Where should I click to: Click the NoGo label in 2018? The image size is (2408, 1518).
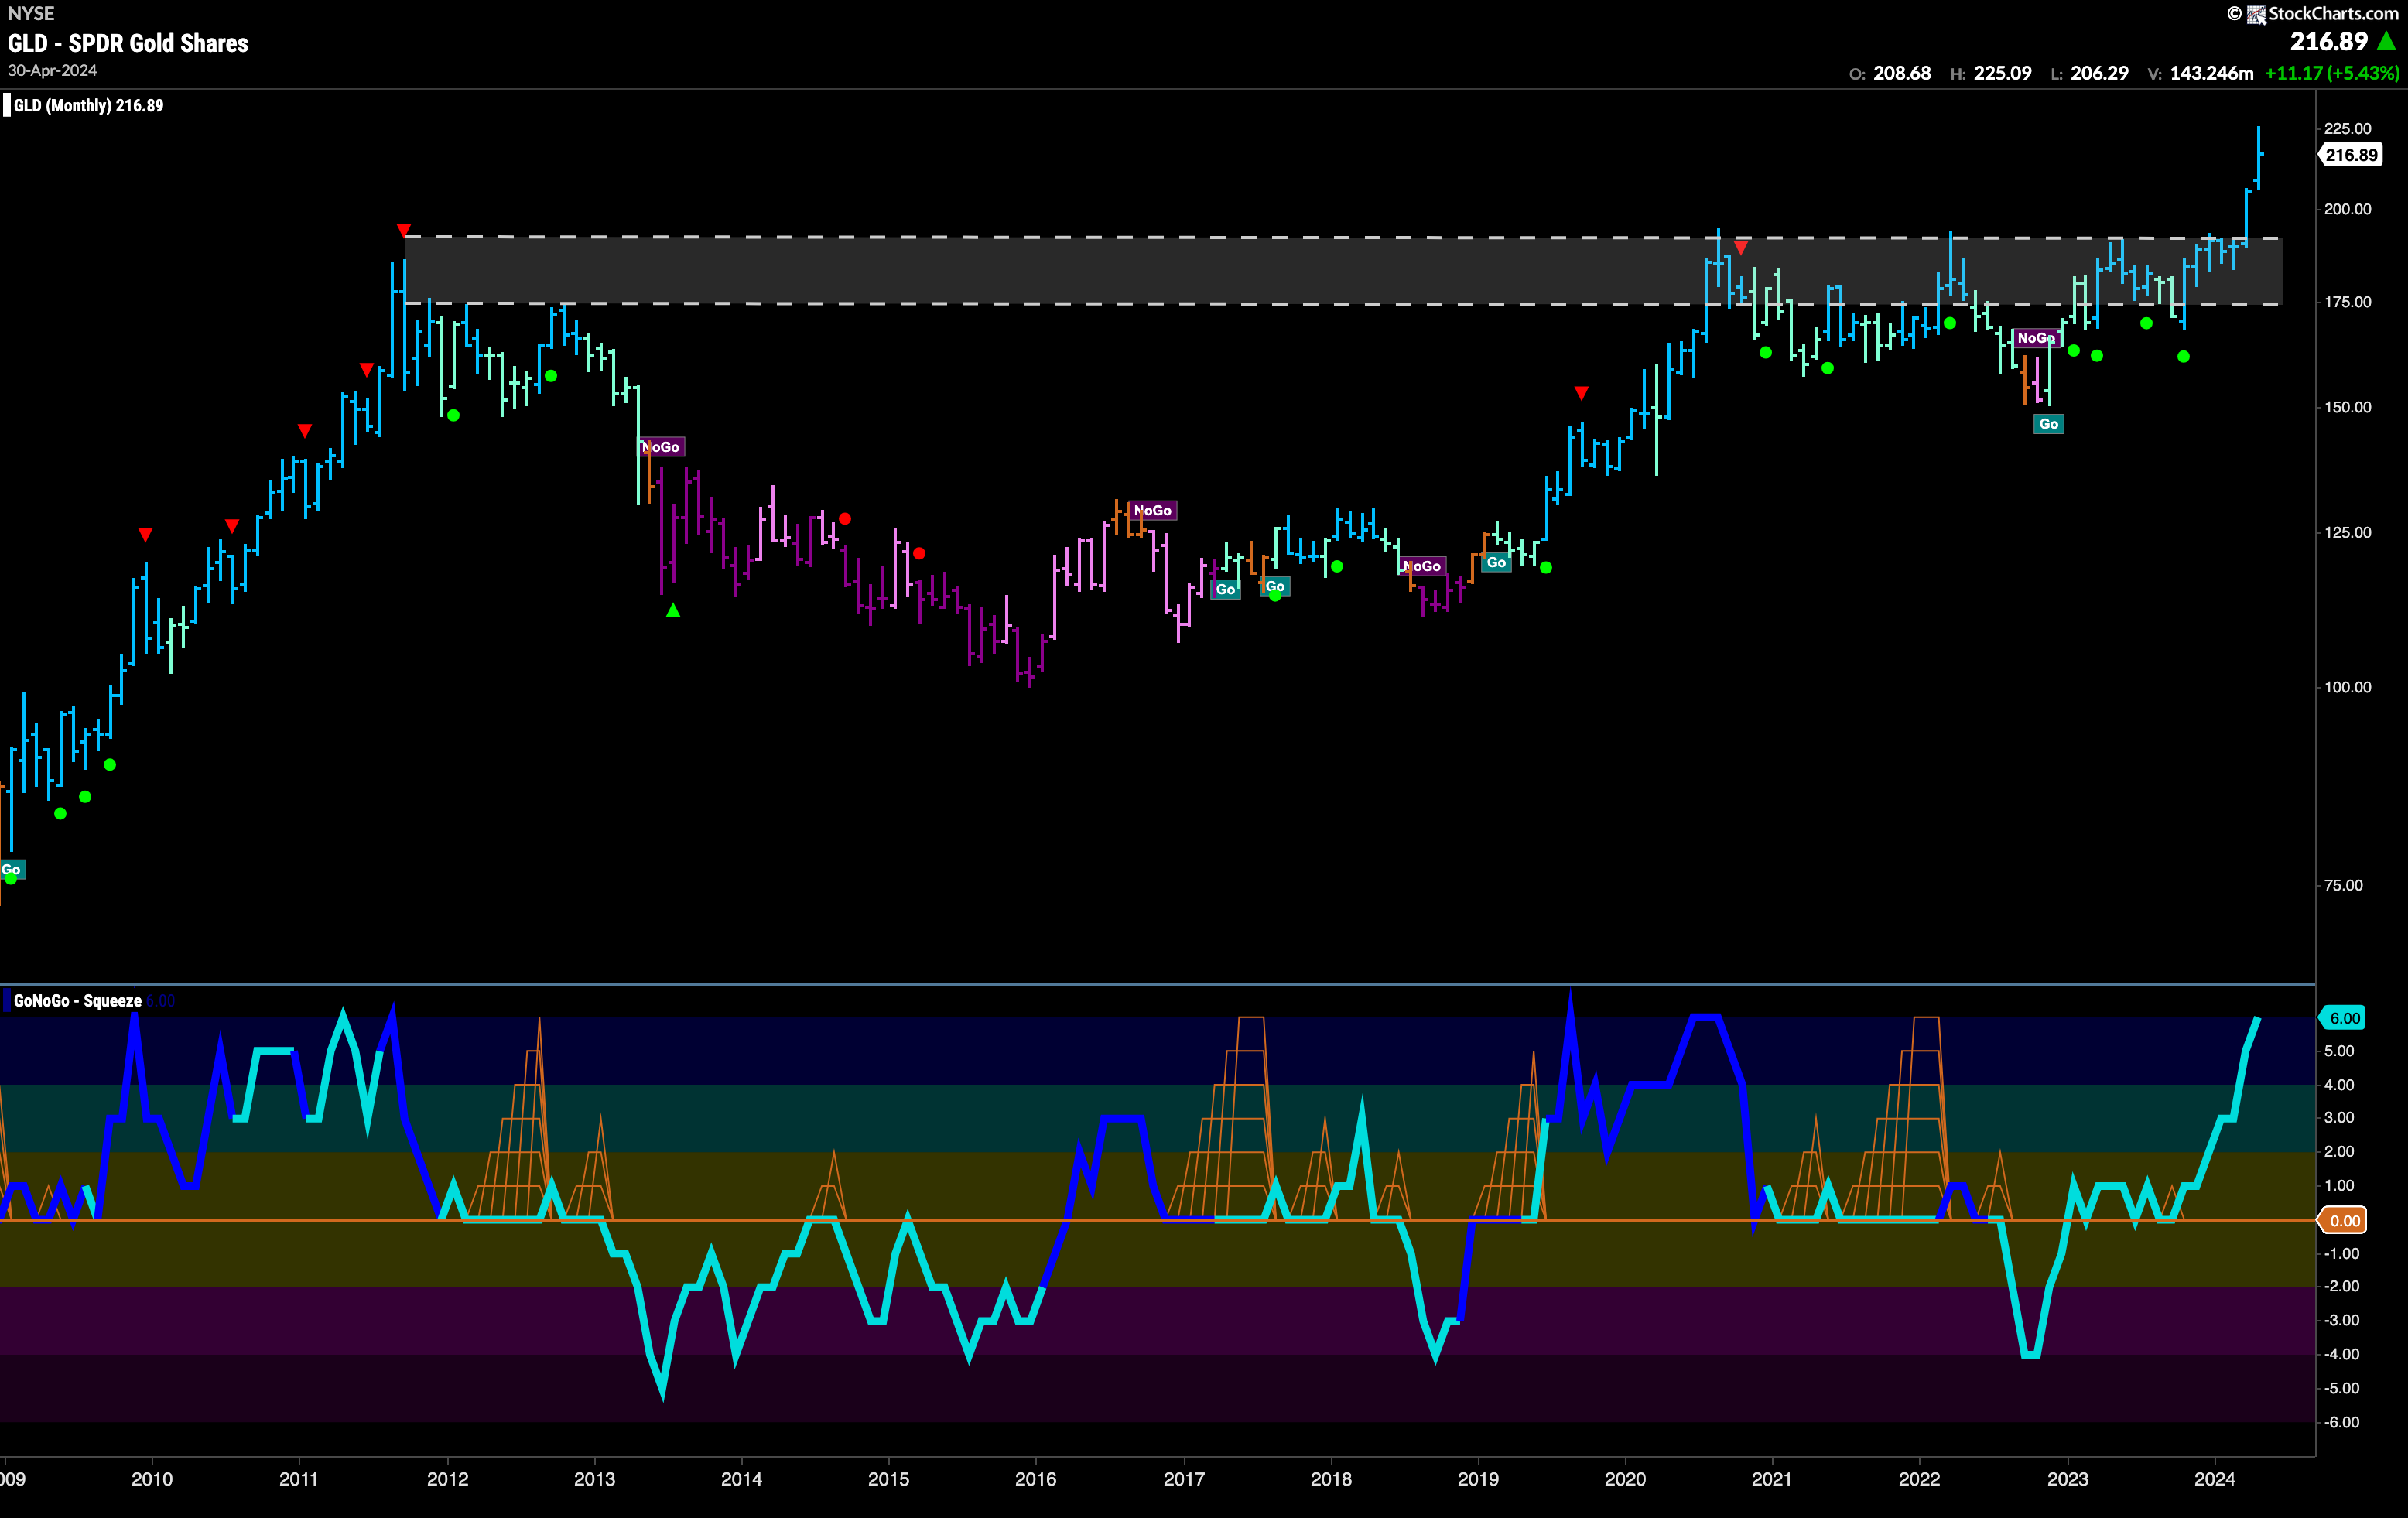pyautogui.click(x=1422, y=566)
